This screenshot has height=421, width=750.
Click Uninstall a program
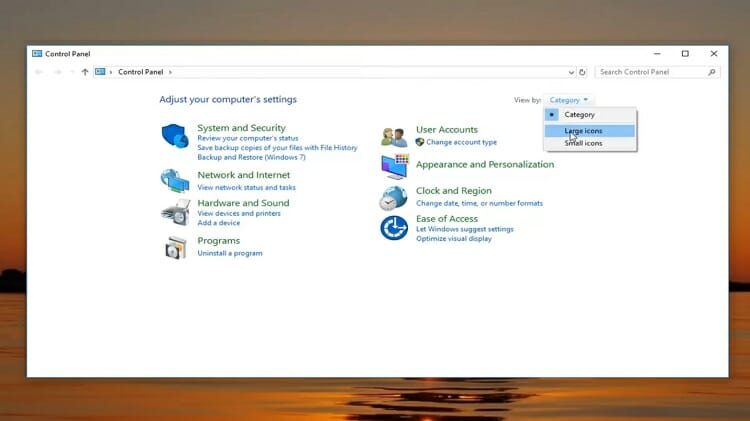230,253
